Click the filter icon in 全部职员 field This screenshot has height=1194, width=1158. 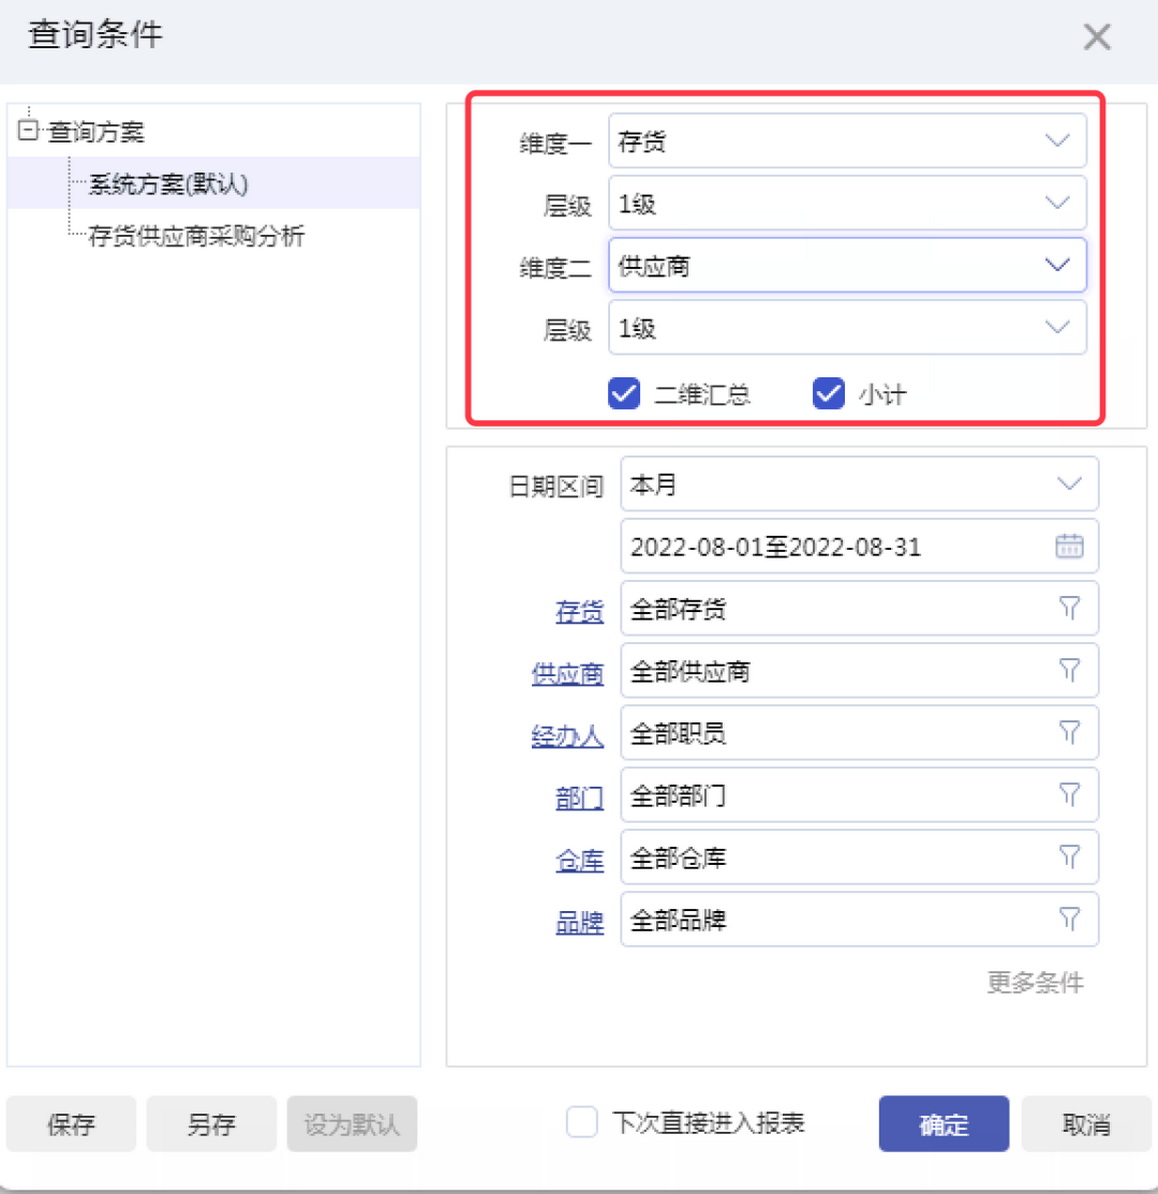coord(1069,733)
